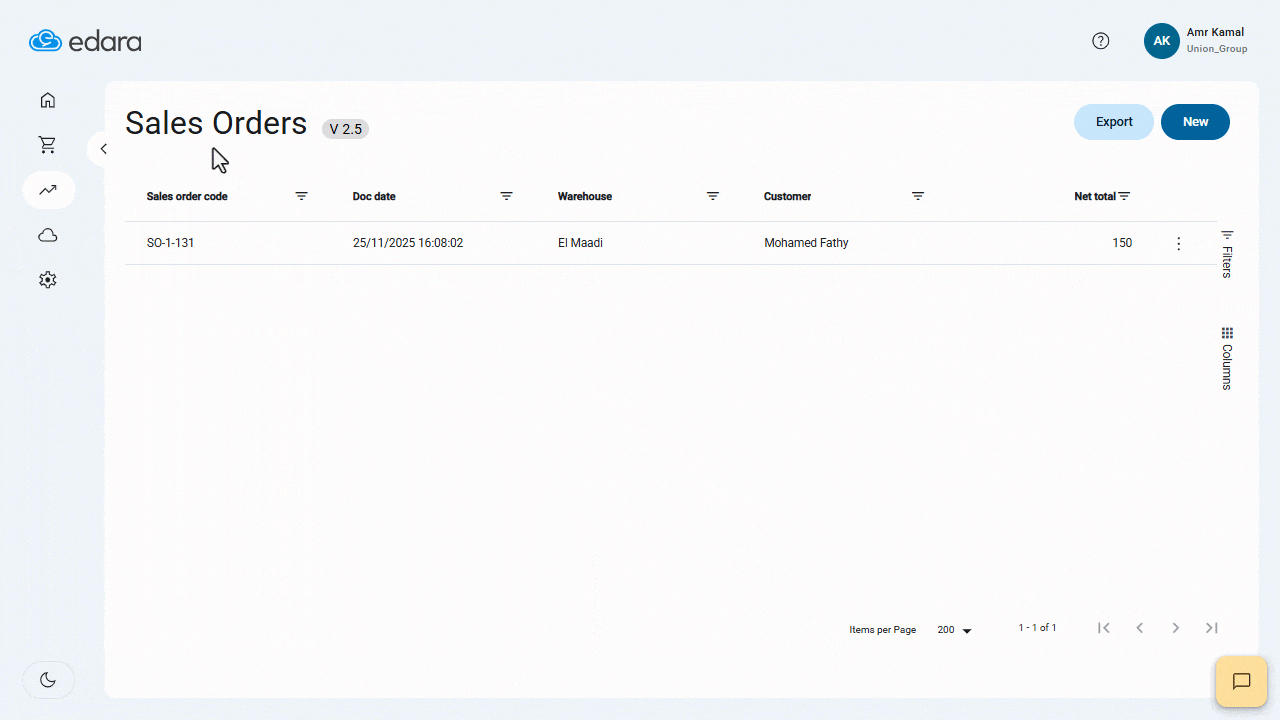The width and height of the screenshot is (1280, 720).
Task: Open row actions menu for SO-1-131
Action: tap(1179, 243)
